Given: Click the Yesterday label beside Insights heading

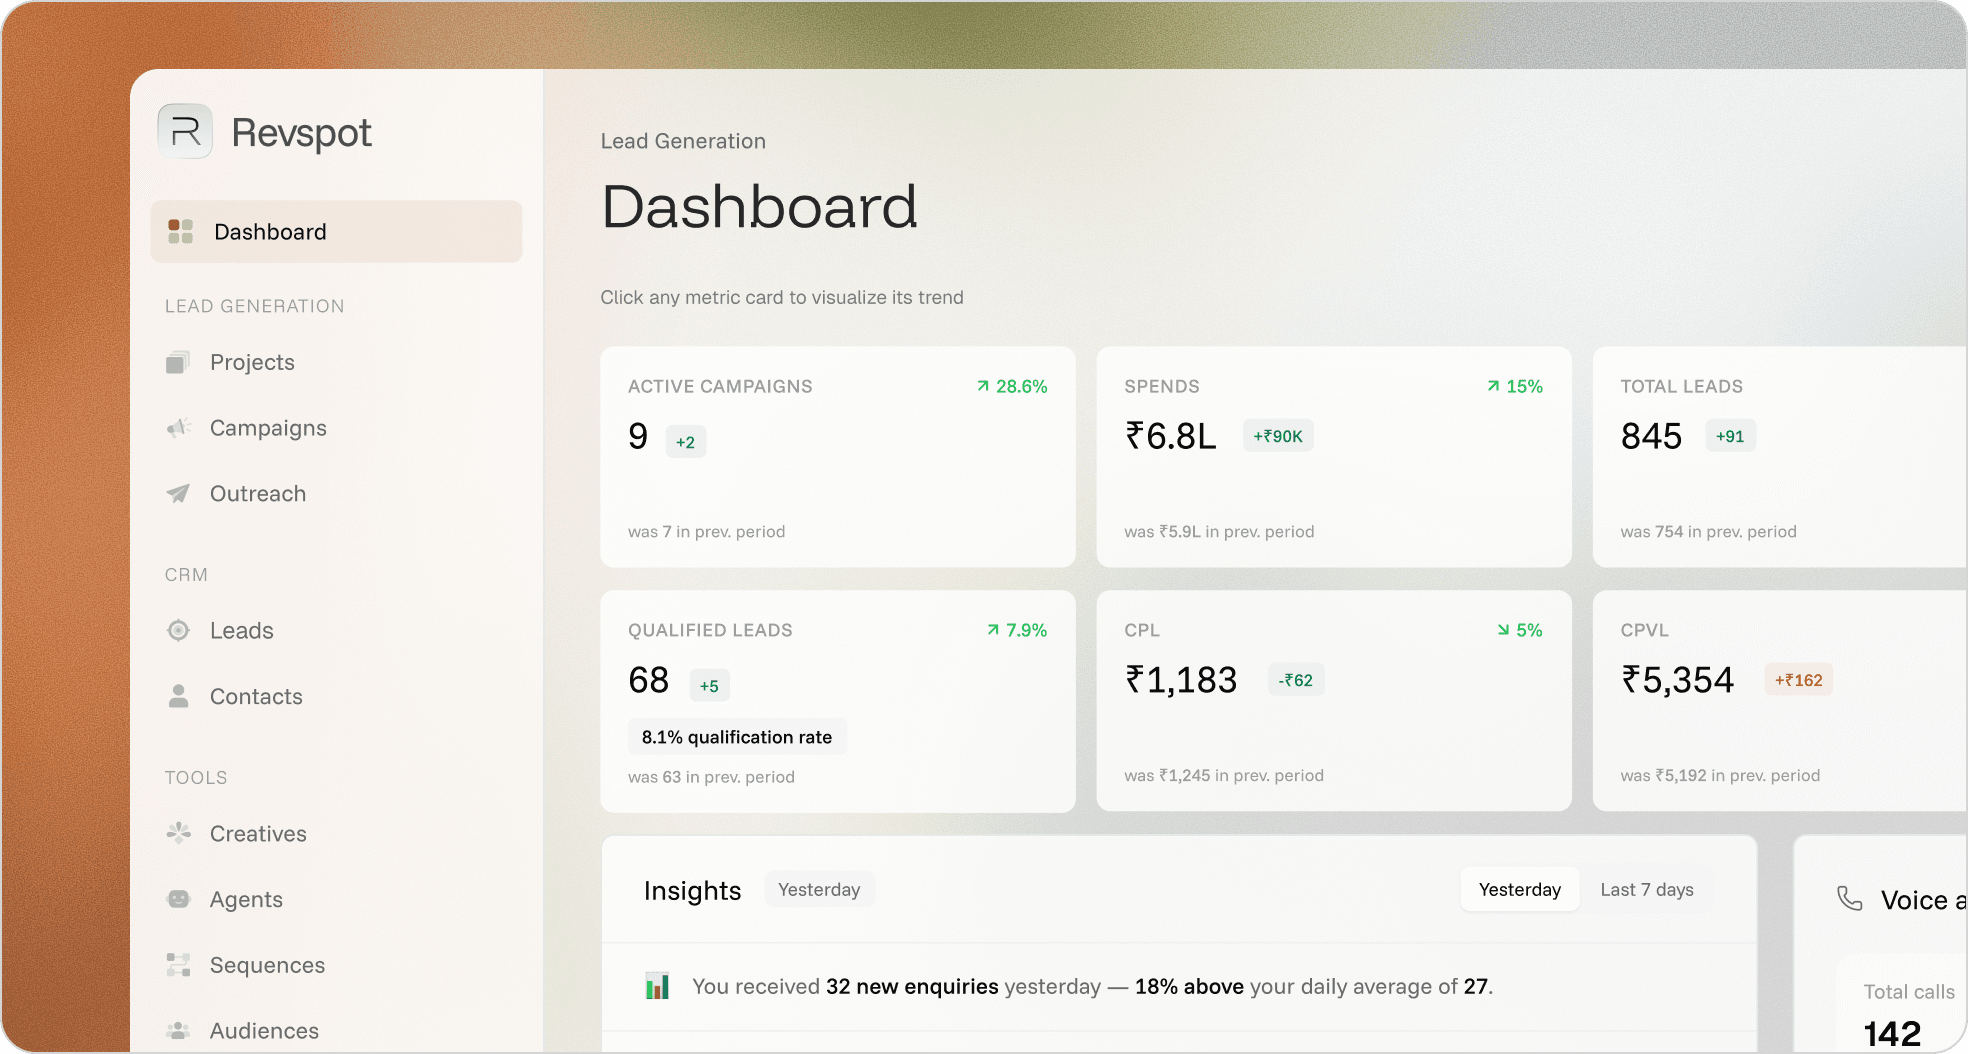Looking at the screenshot, I should 819,889.
